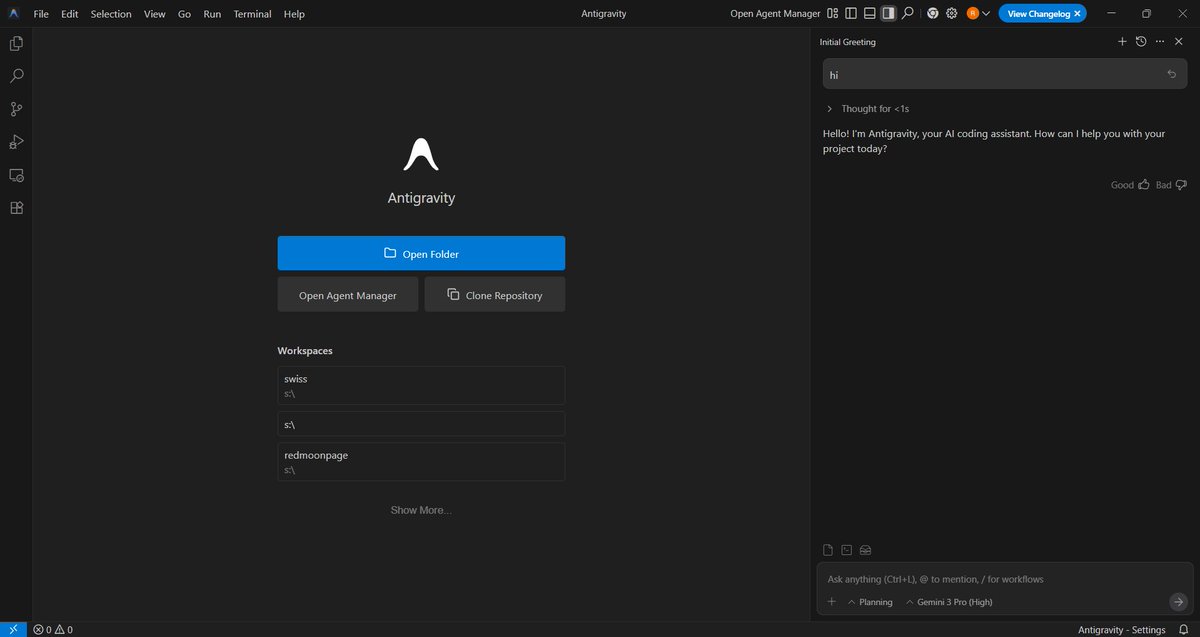The width and height of the screenshot is (1200, 637).
Task: Click the Clone Repository button
Action: 495,295
